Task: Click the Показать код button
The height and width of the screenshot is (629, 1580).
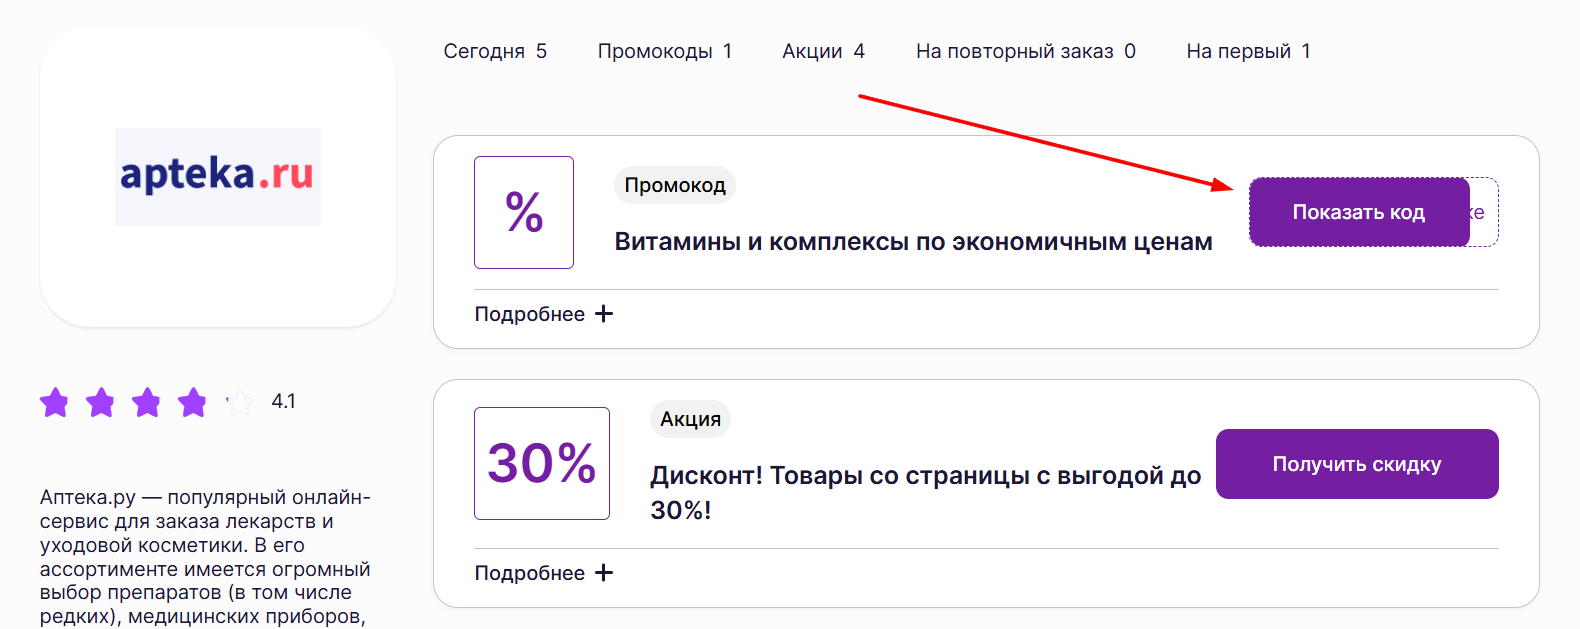Action: [1359, 211]
